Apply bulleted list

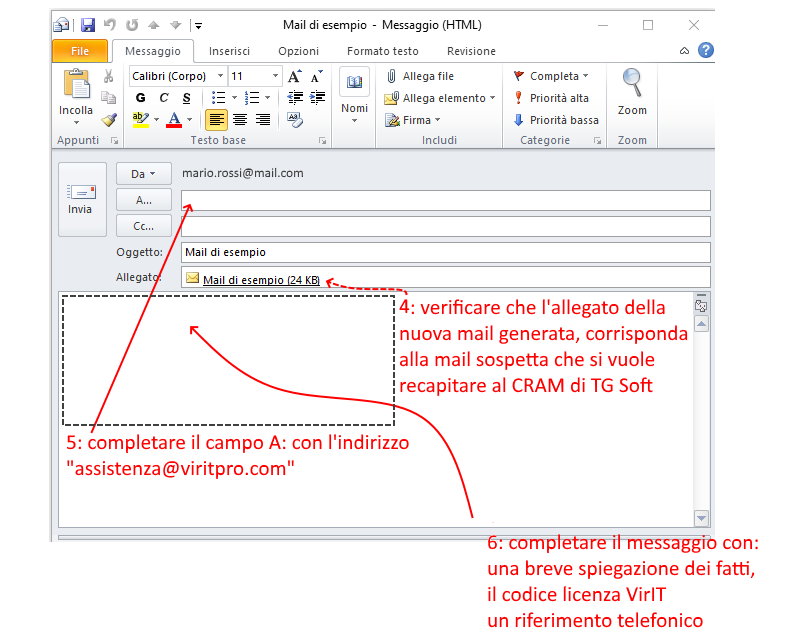(218, 98)
